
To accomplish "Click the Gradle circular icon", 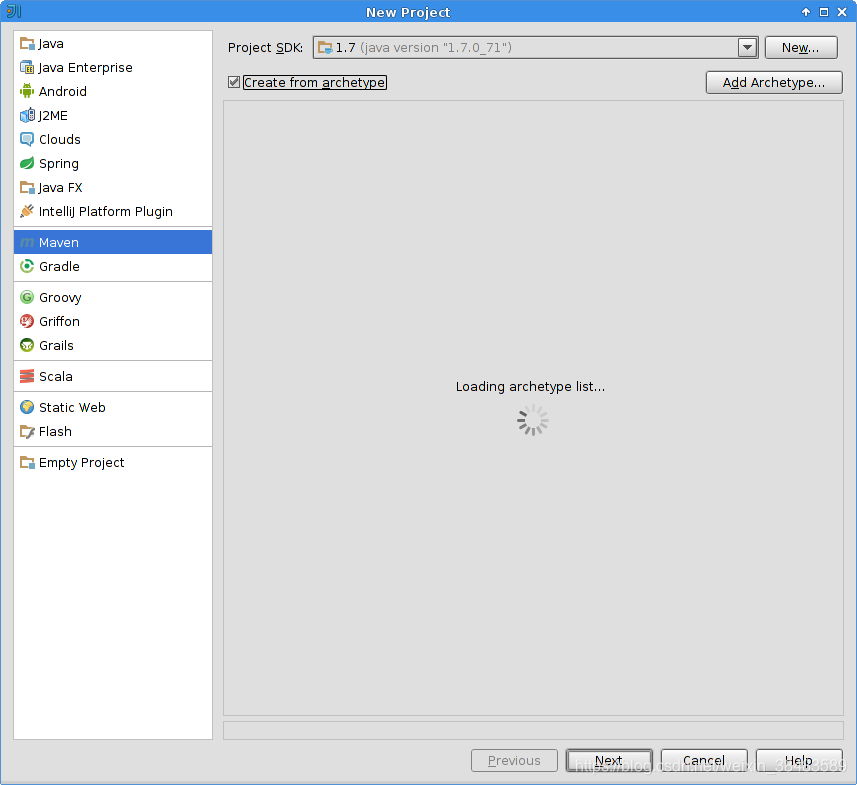I will 27,266.
